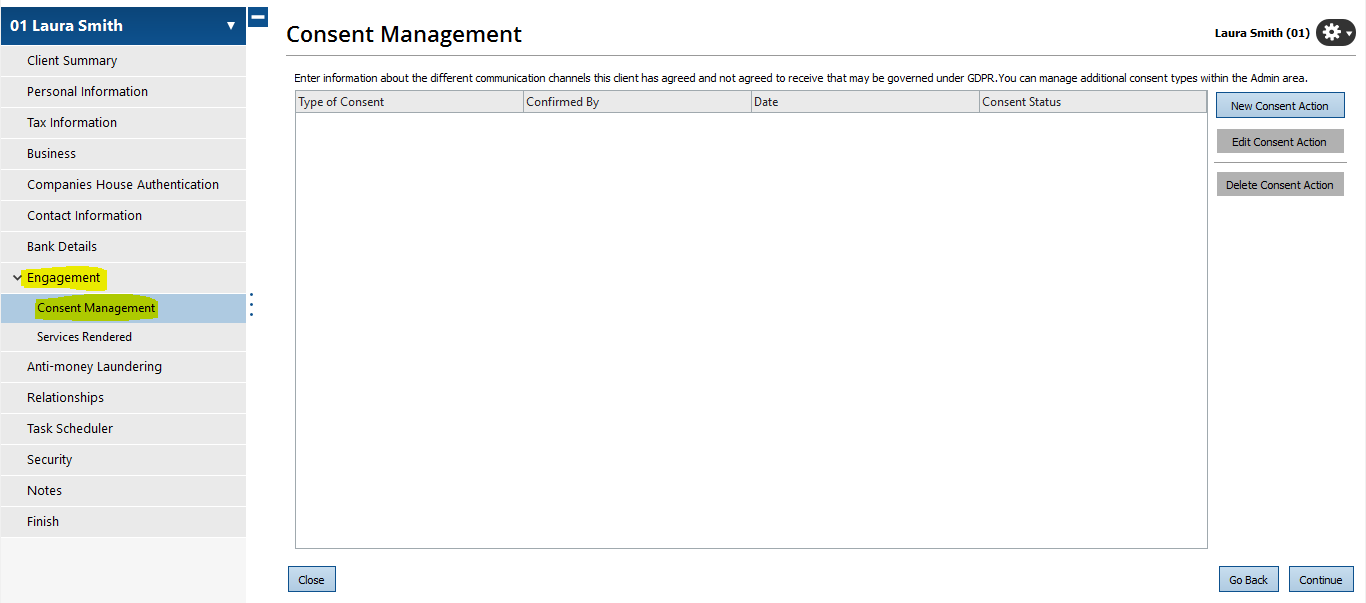Click the Go Back button

[1248, 580]
